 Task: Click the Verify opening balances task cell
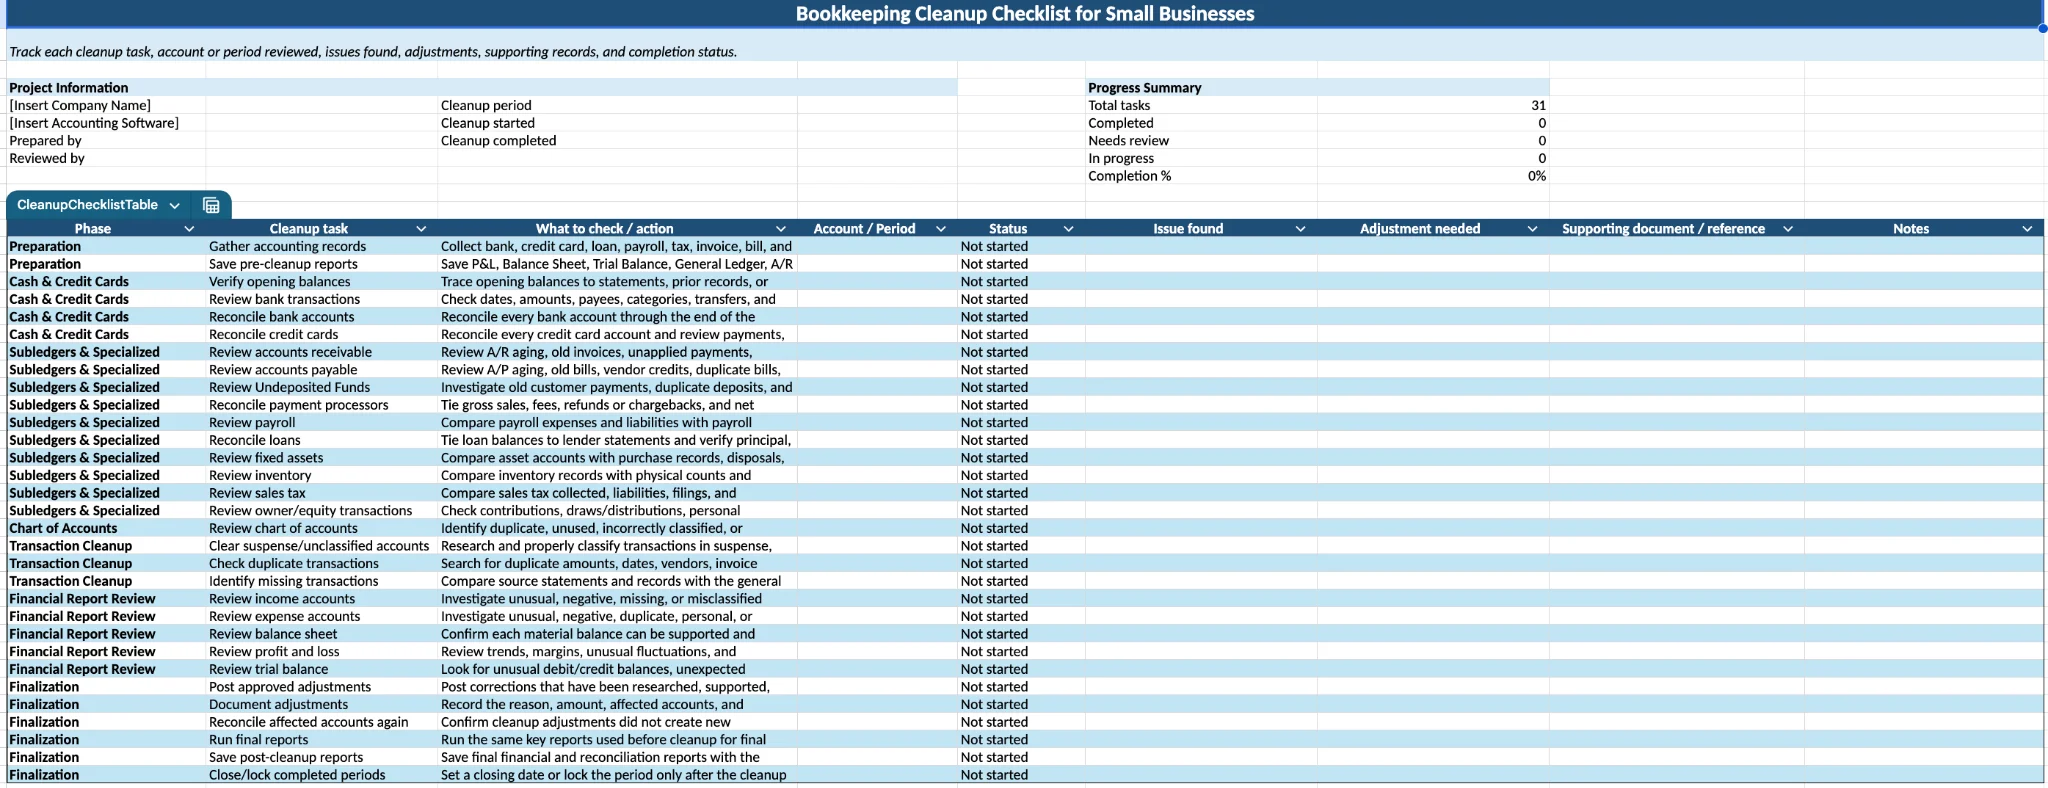(321, 282)
